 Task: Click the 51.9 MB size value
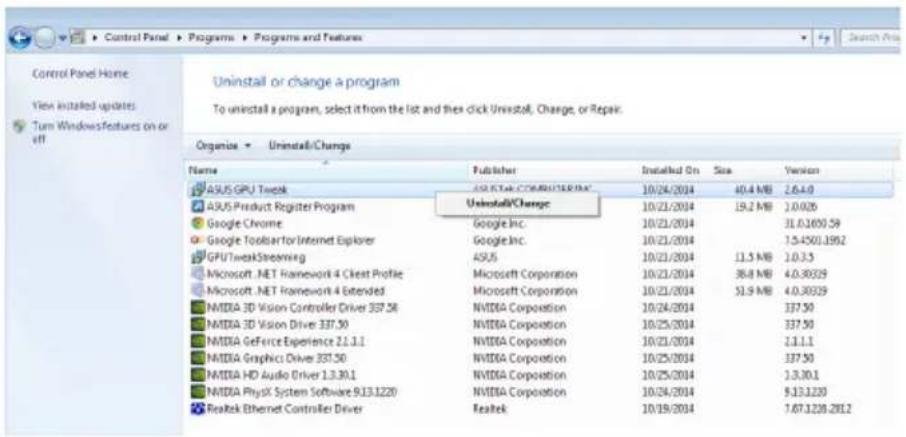pyautogui.click(x=753, y=291)
